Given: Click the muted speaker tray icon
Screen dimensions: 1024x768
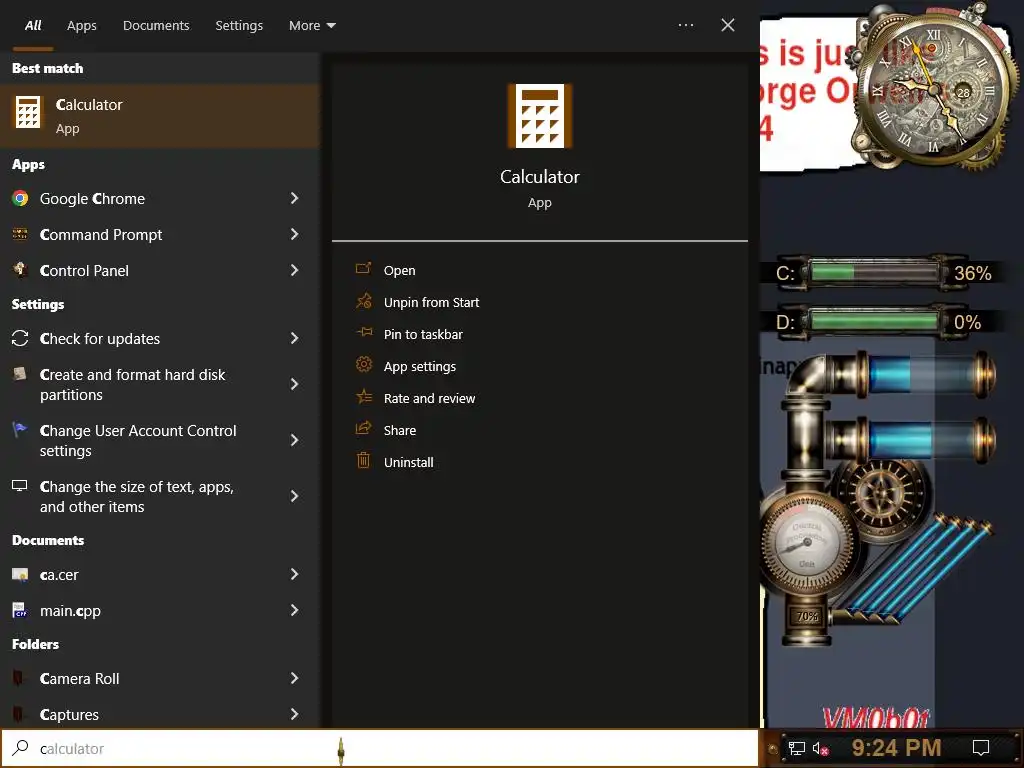Looking at the screenshot, I should click(x=820, y=748).
